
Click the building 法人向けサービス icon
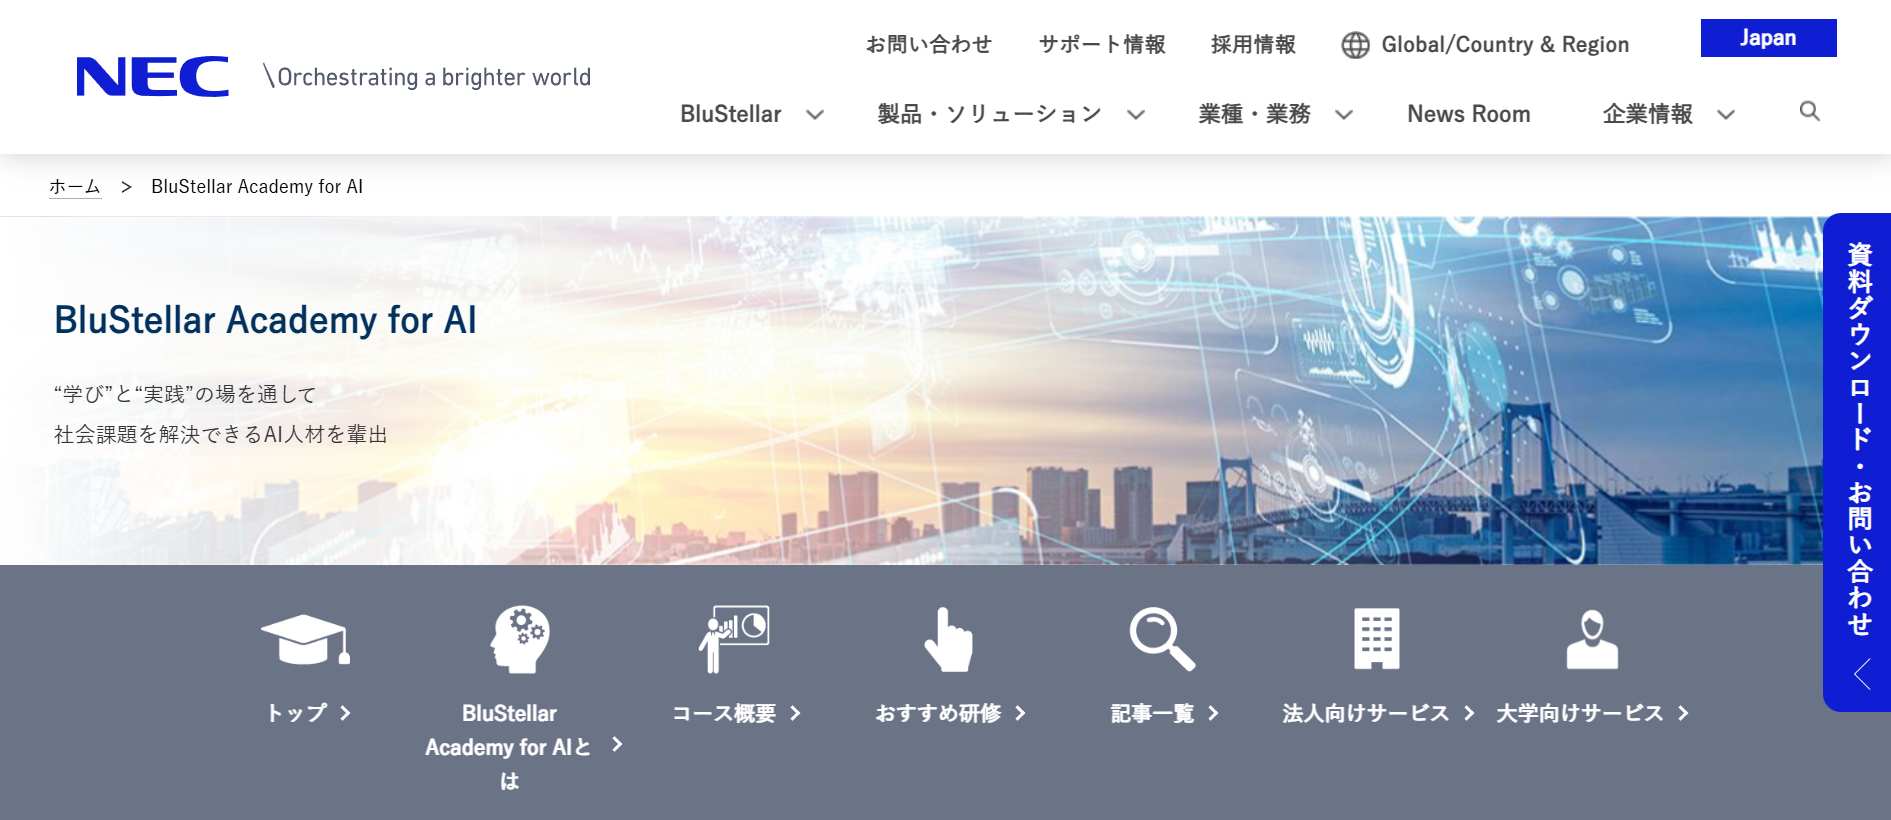point(1376,638)
